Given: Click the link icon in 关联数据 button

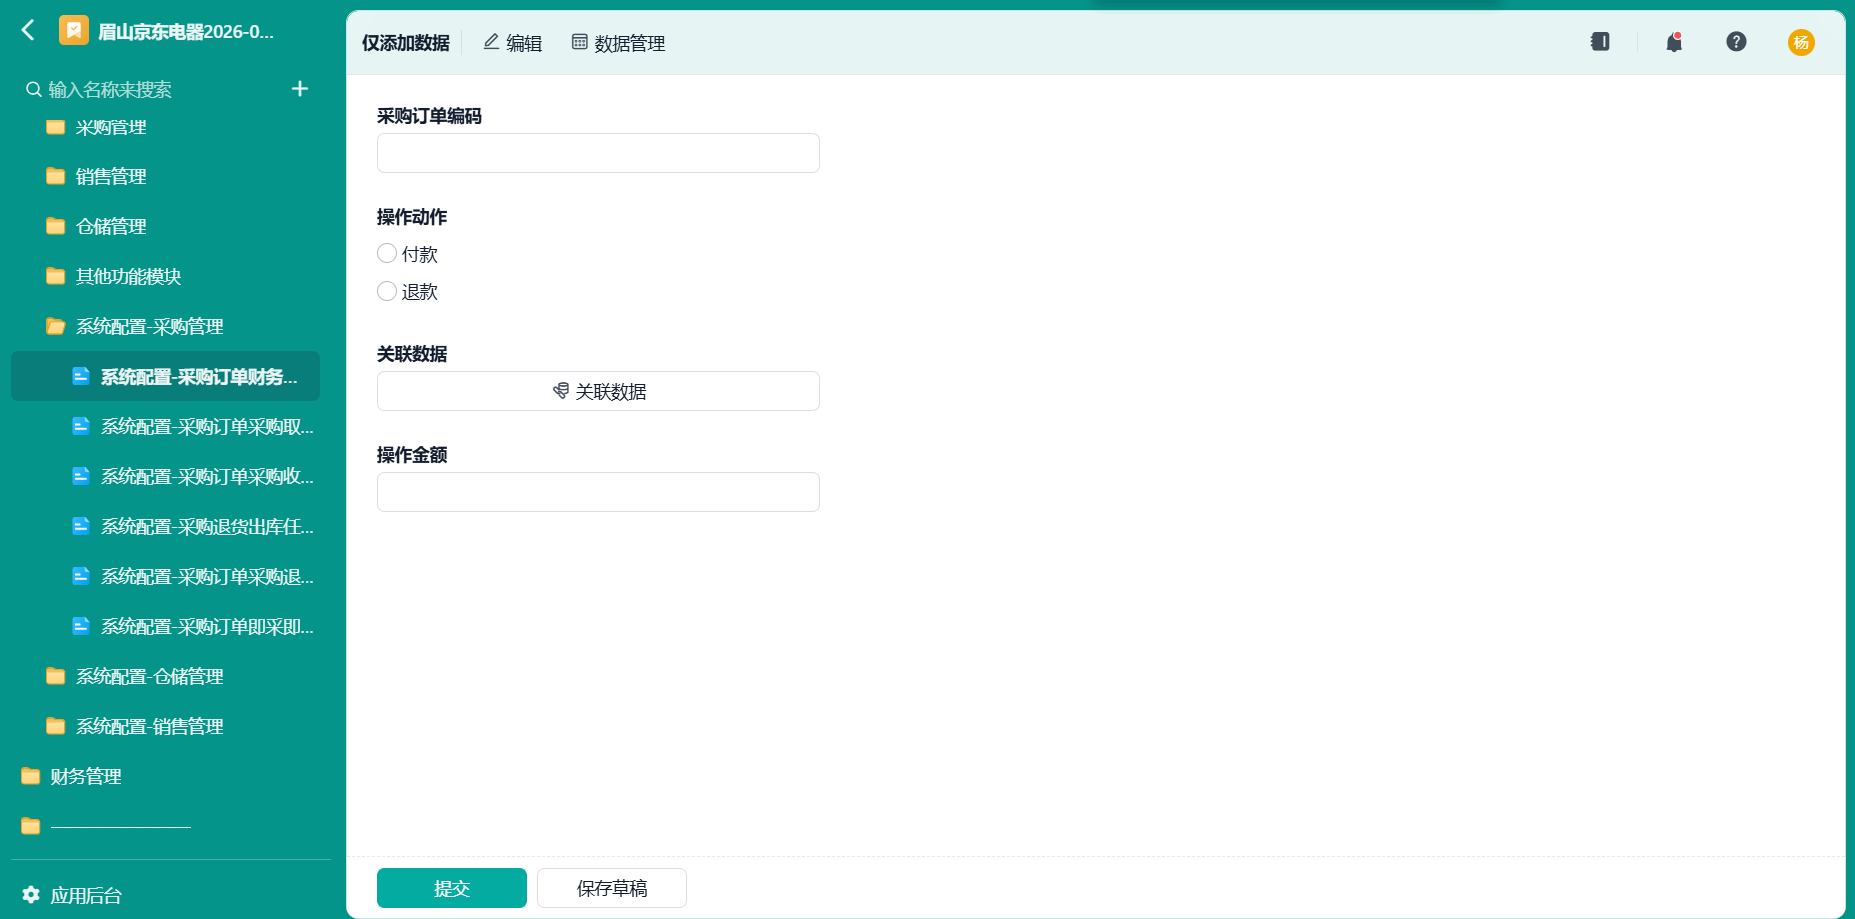Looking at the screenshot, I should tap(561, 391).
